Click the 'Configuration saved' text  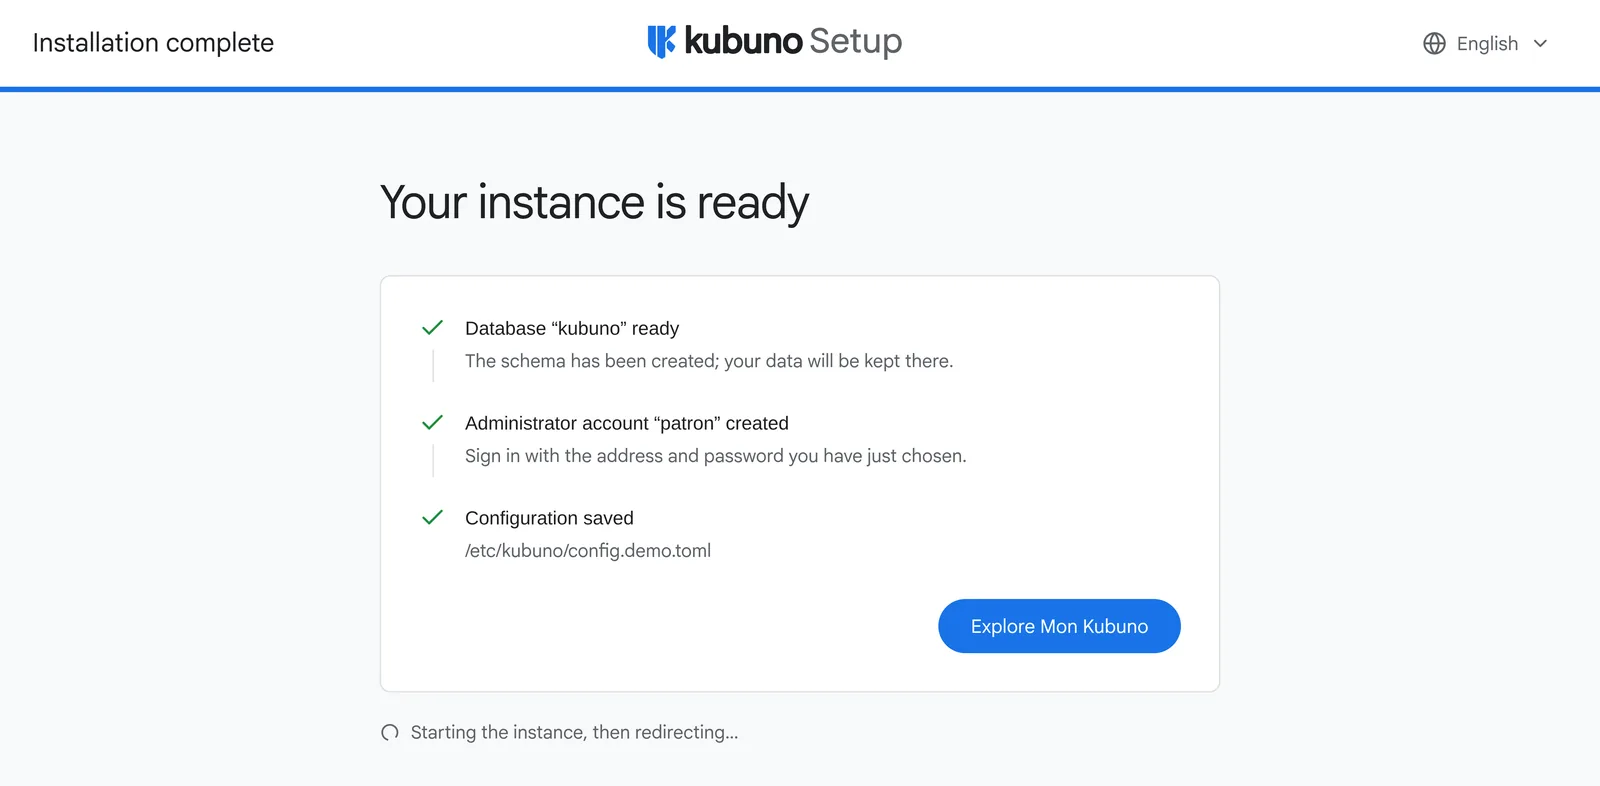(x=549, y=518)
